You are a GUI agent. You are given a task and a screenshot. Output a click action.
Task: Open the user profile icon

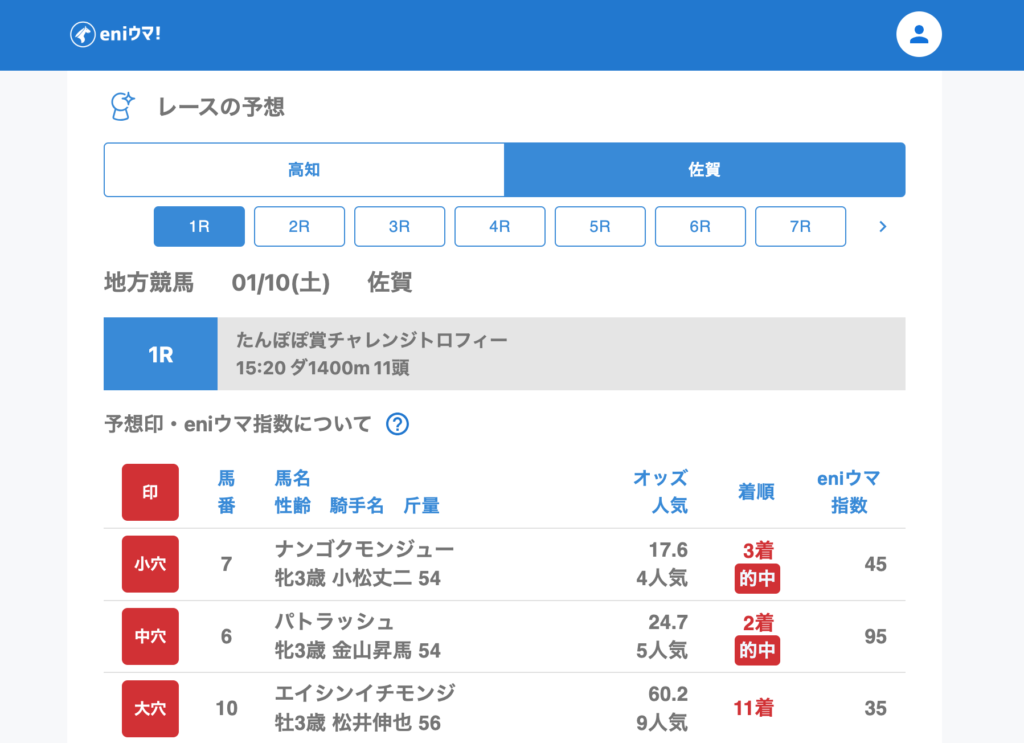click(919, 34)
